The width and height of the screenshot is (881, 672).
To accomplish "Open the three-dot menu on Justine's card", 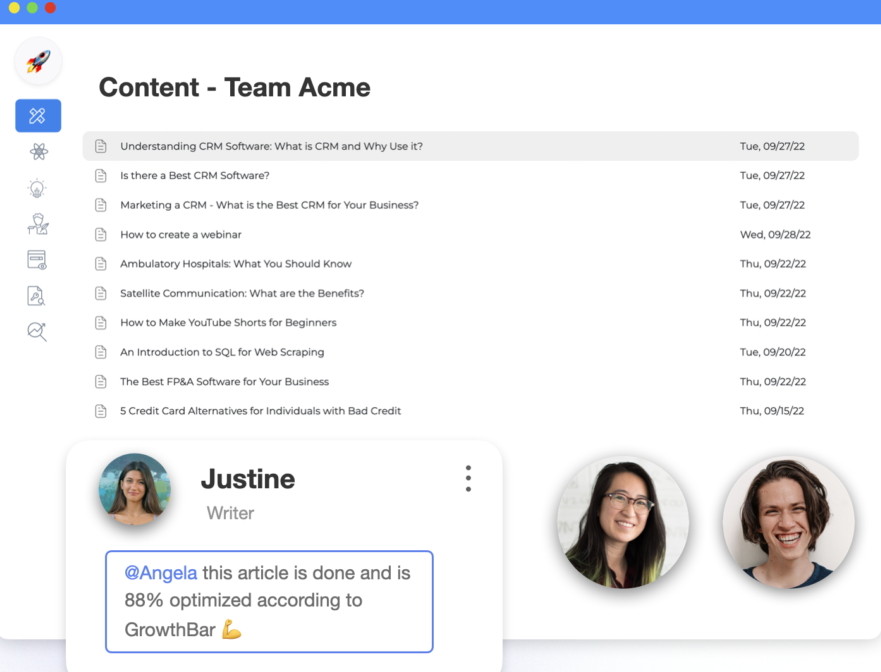I will coord(468,479).
